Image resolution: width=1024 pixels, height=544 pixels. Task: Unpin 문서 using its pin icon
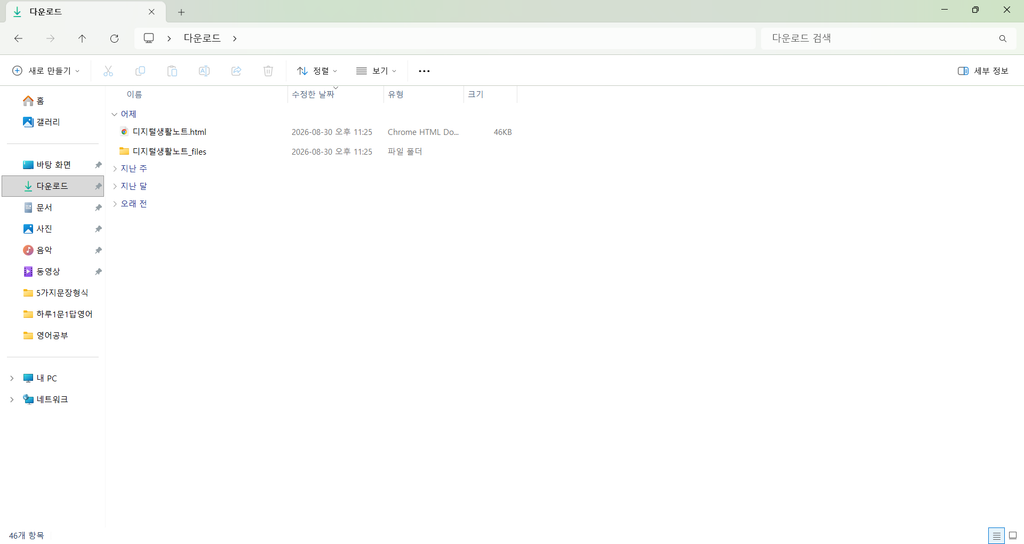coord(98,208)
